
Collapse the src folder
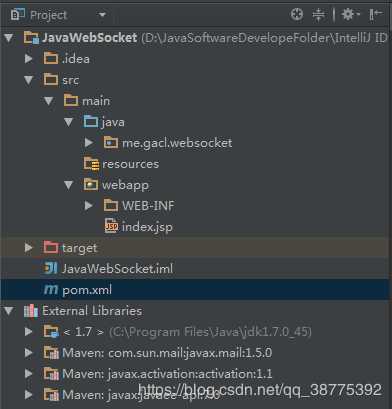29,80
